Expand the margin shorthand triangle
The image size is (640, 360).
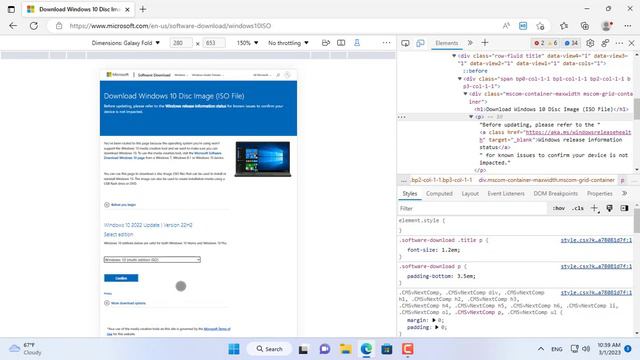pyautogui.click(x=434, y=320)
